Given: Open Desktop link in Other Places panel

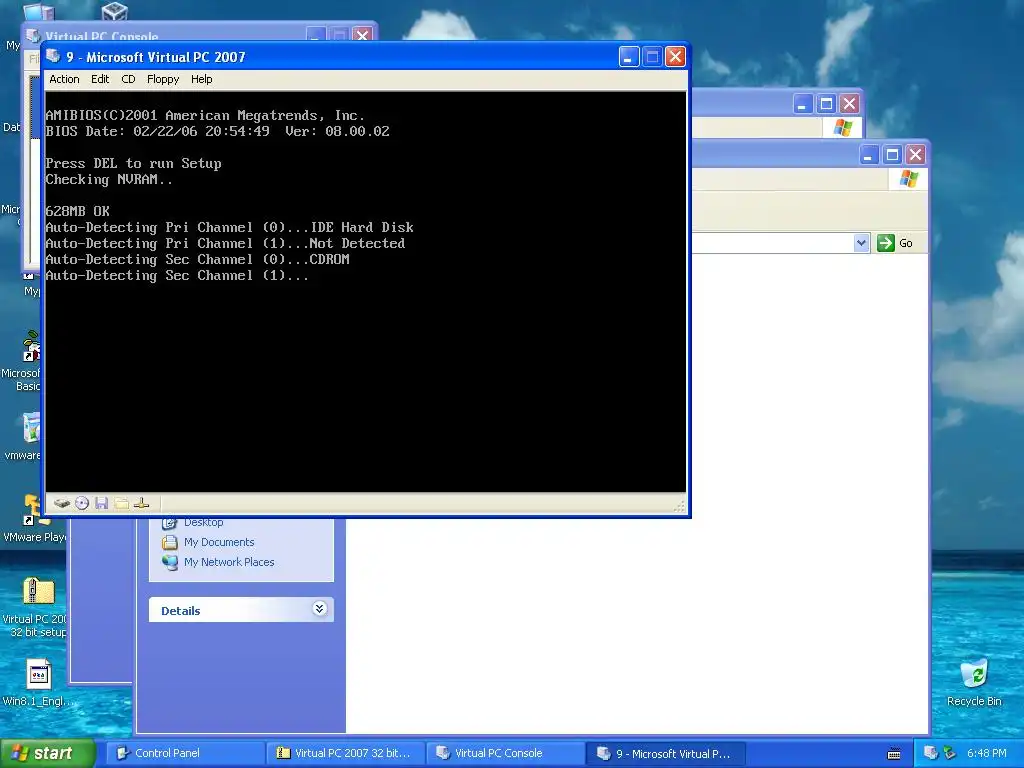Looking at the screenshot, I should tap(203, 522).
